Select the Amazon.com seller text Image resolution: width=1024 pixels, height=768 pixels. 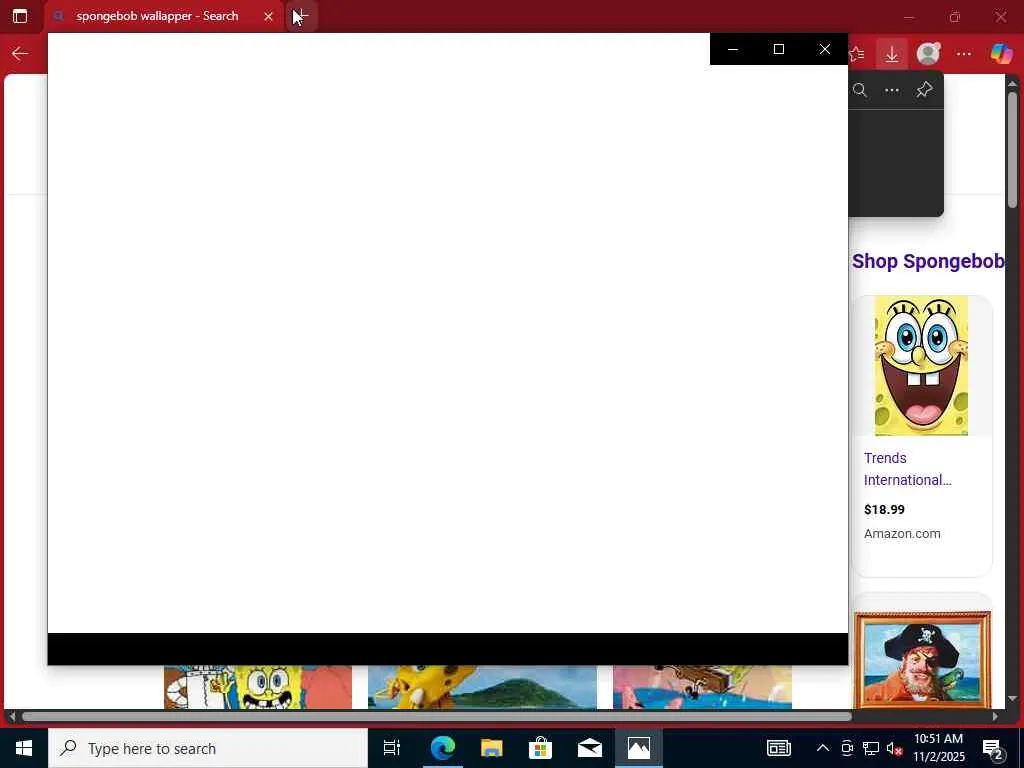click(x=902, y=534)
